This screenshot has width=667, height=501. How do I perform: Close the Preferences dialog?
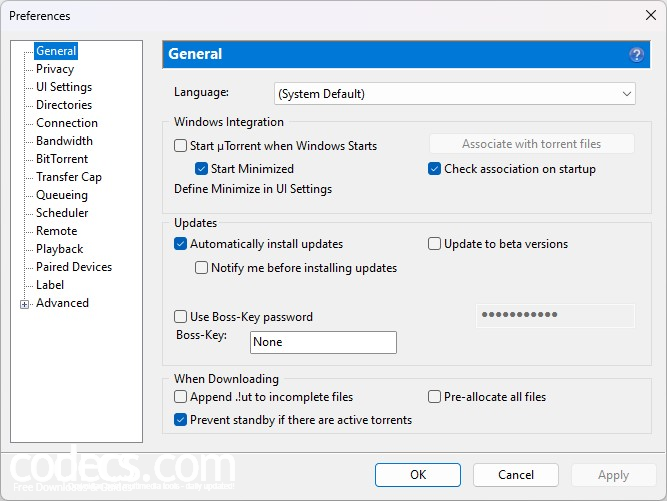[x=650, y=15]
